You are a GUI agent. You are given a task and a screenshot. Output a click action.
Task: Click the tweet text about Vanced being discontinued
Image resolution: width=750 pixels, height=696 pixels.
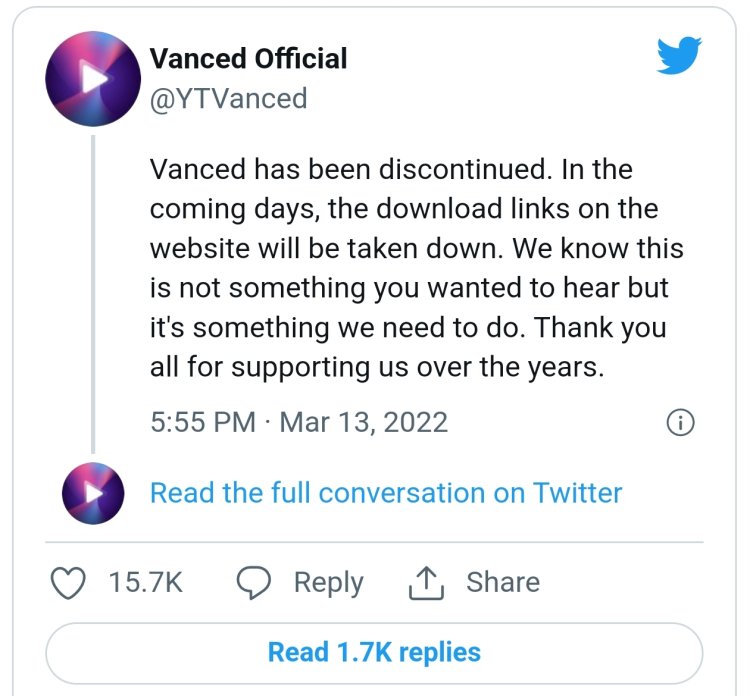(416, 268)
